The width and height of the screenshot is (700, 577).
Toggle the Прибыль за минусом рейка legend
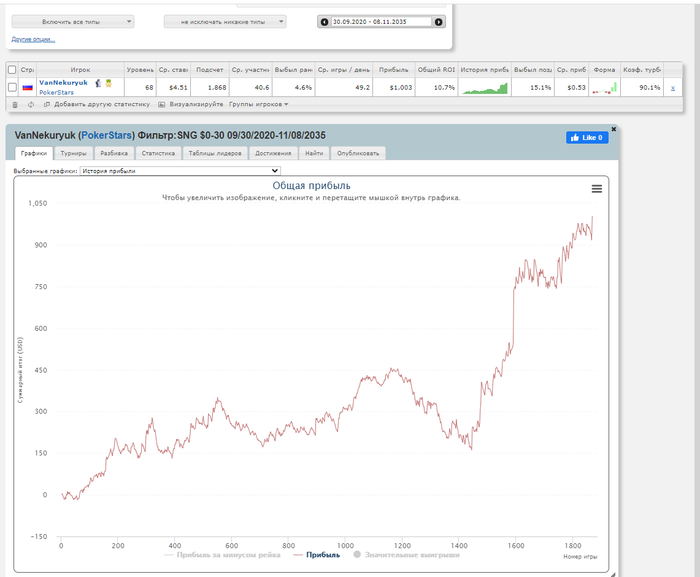tap(222, 555)
